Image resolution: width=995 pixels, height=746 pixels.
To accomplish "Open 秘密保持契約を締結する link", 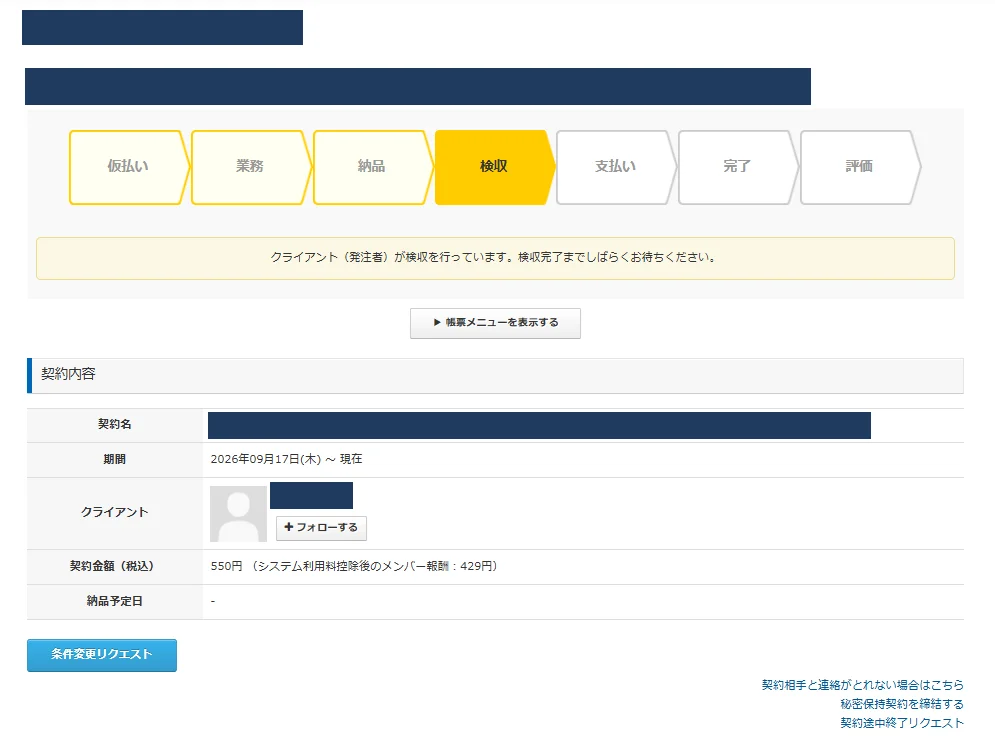I will pos(902,704).
